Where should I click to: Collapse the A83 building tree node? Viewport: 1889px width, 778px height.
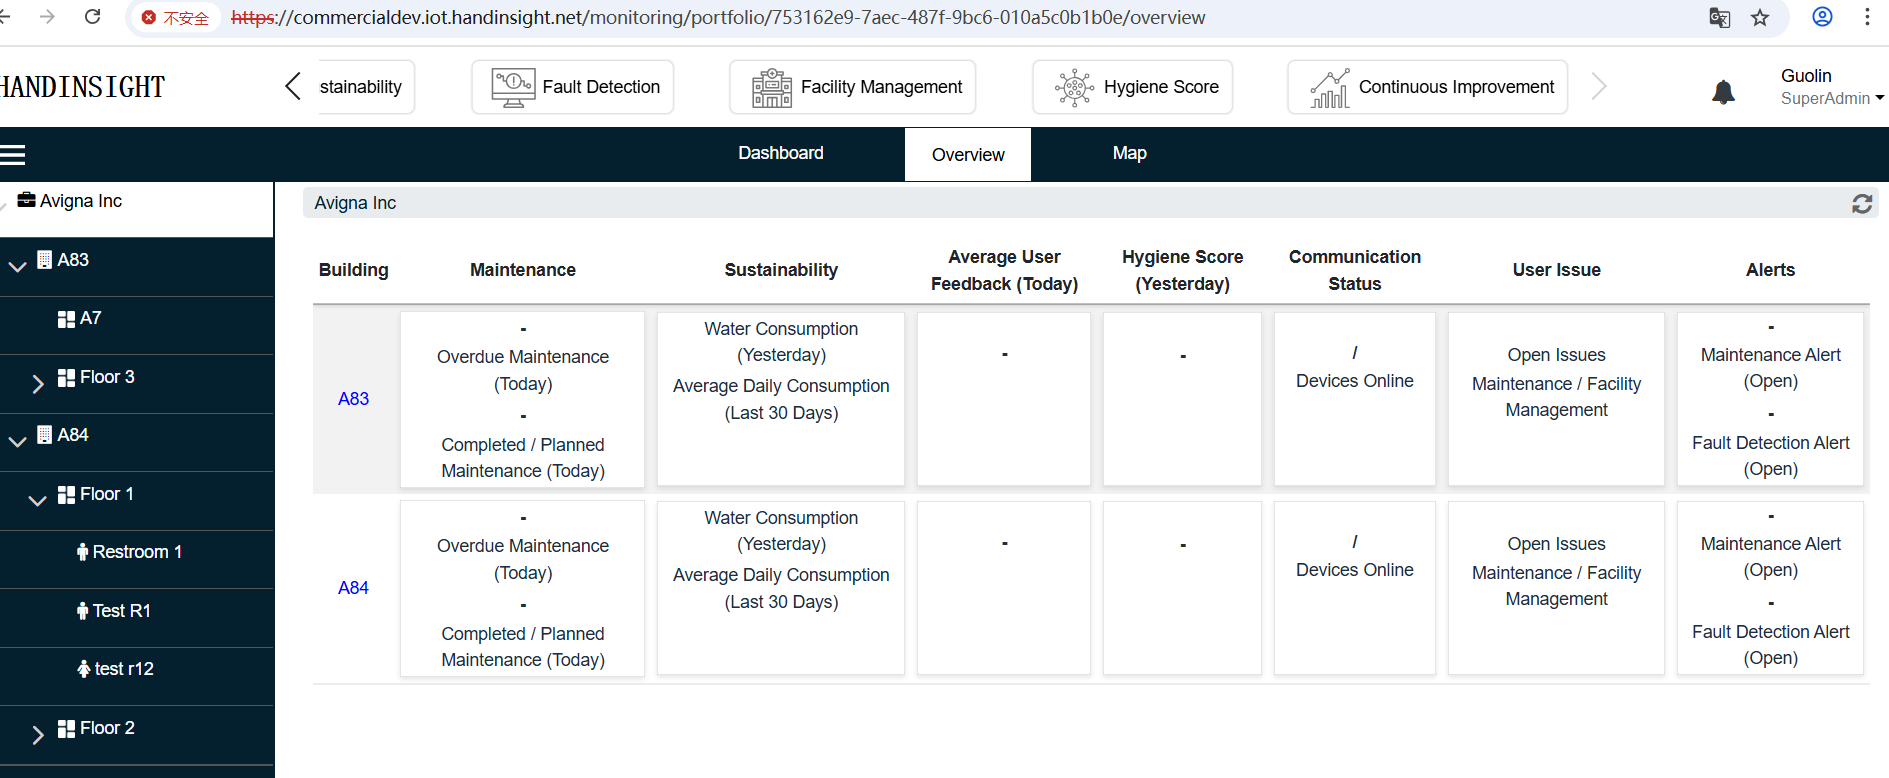point(17,266)
